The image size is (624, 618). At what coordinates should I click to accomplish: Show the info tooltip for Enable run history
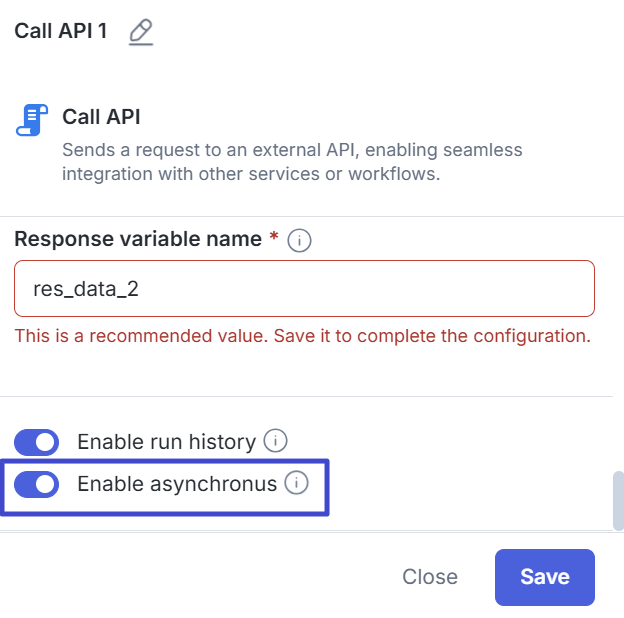pyautogui.click(x=276, y=441)
